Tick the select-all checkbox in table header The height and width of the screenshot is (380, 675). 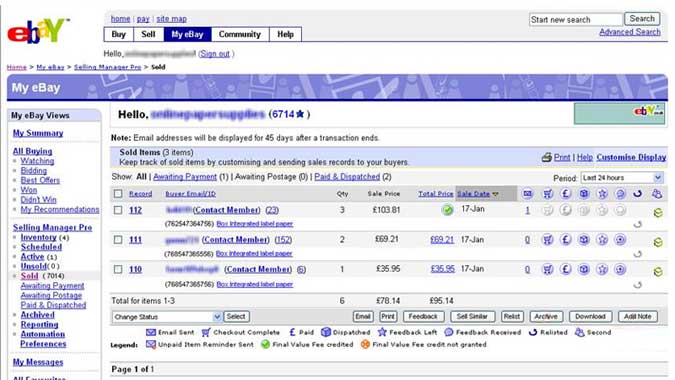point(118,194)
